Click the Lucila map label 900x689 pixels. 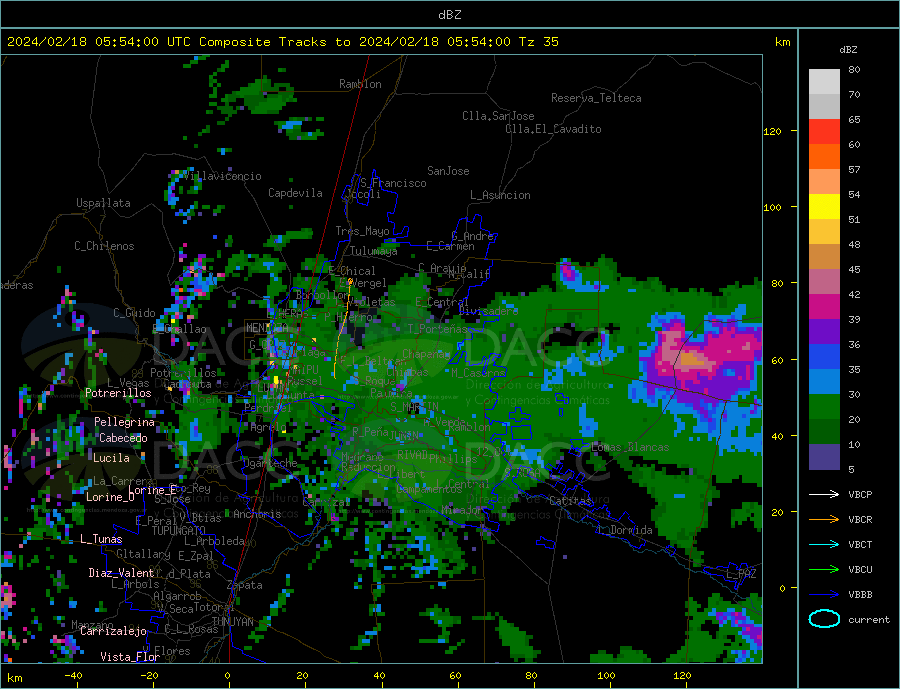[111, 458]
